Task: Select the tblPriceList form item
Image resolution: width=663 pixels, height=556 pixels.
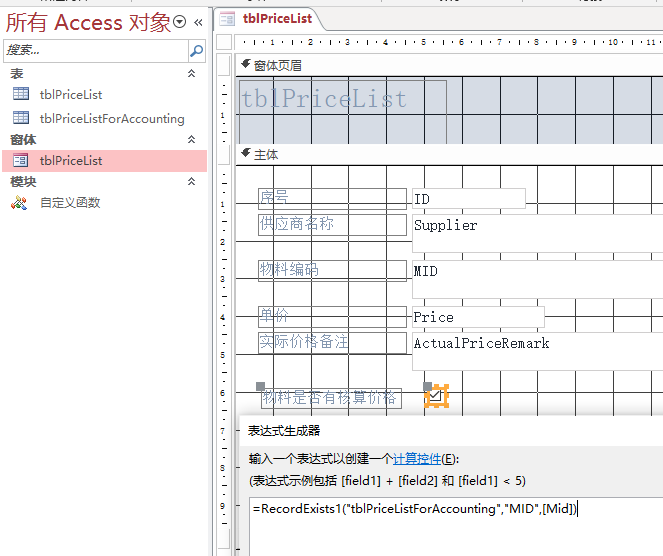Action: point(104,161)
